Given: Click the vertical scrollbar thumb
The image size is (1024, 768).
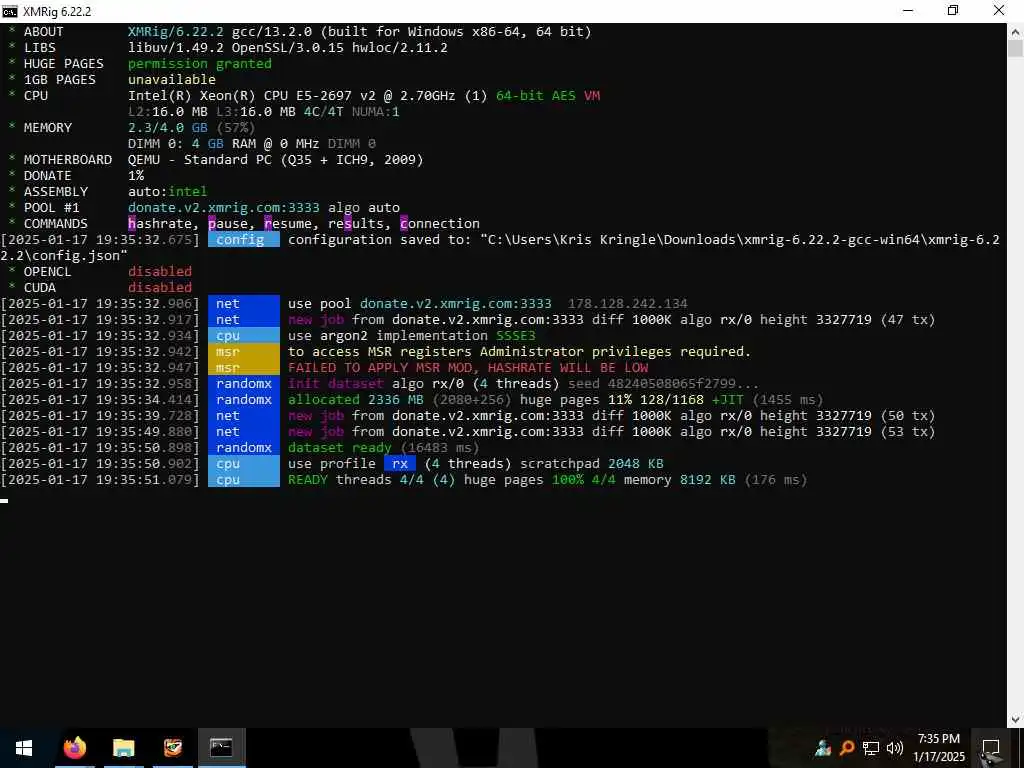Looking at the screenshot, I should [1016, 49].
